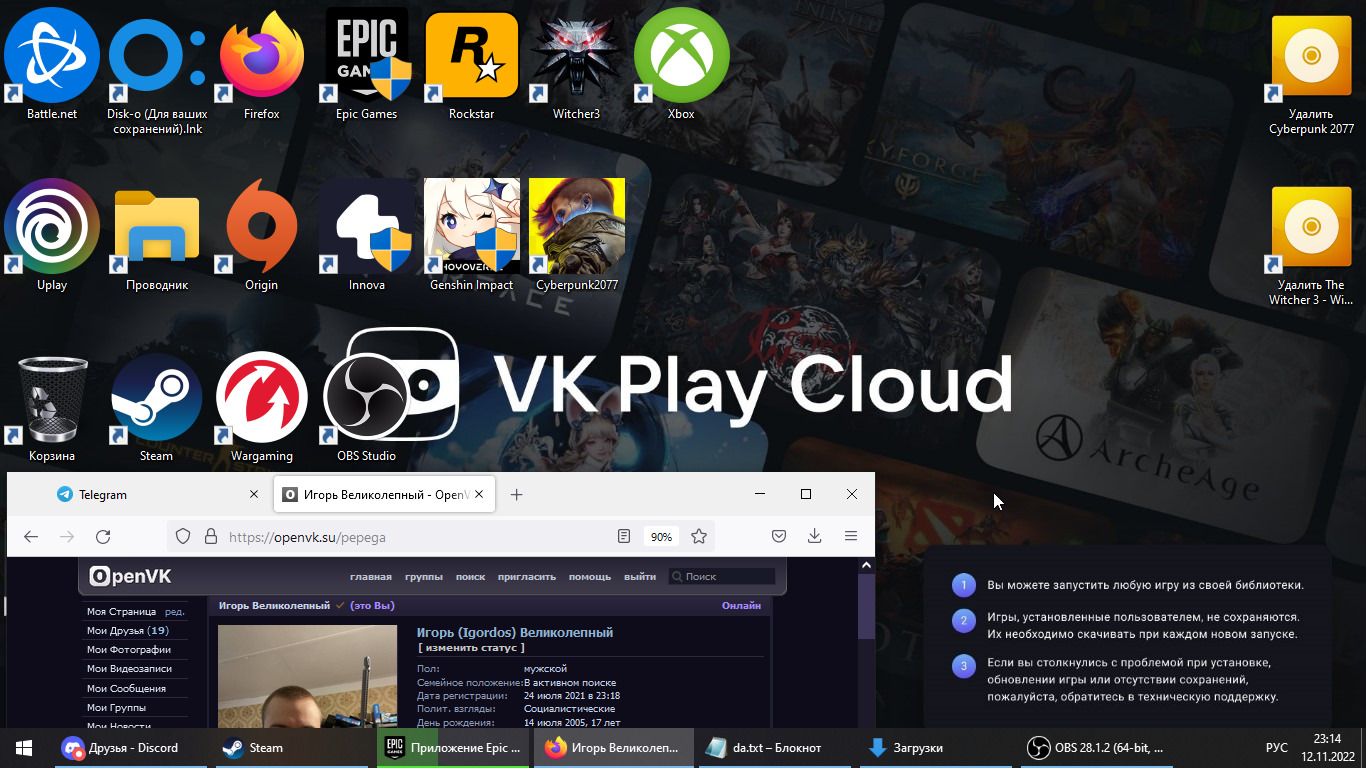1366x768 pixels.
Task: Select the Rockstar launcher desktop icon
Action: [x=472, y=63]
